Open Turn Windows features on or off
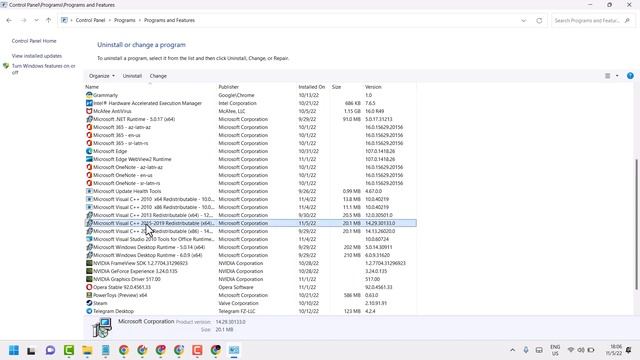This screenshot has height=360, width=640. click(43, 69)
